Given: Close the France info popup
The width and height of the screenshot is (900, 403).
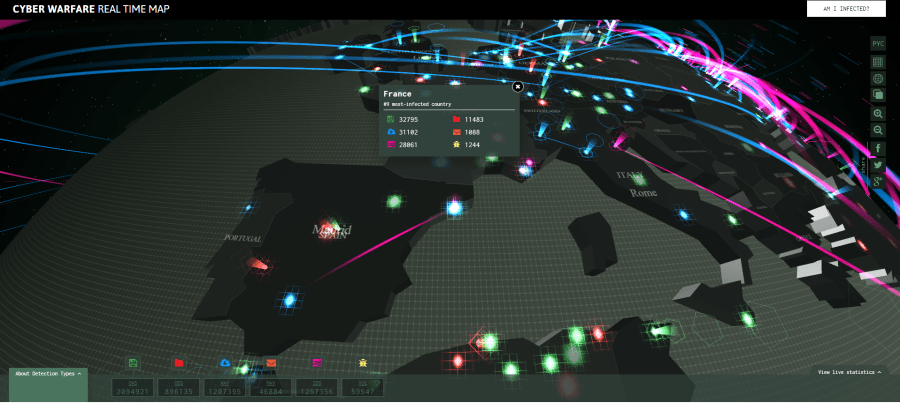Looking at the screenshot, I should coord(518,87).
